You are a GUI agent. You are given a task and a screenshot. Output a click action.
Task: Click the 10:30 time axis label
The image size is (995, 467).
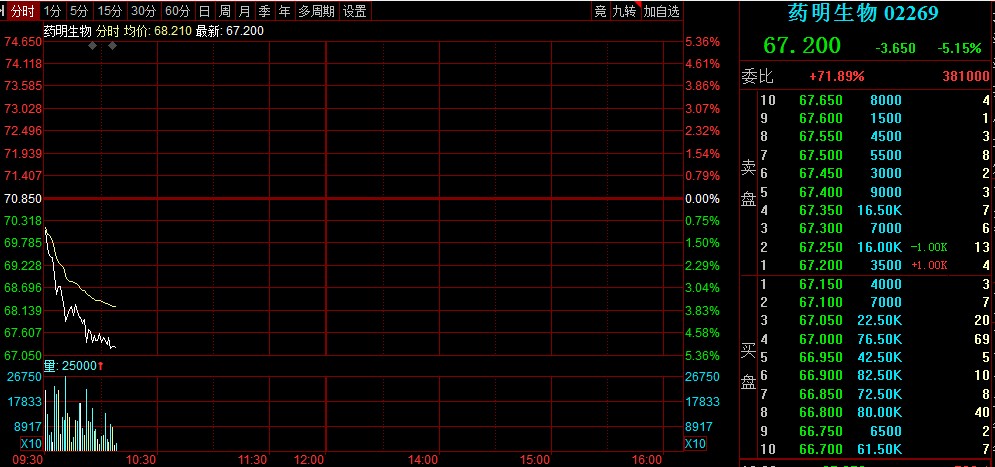[x=141, y=459]
